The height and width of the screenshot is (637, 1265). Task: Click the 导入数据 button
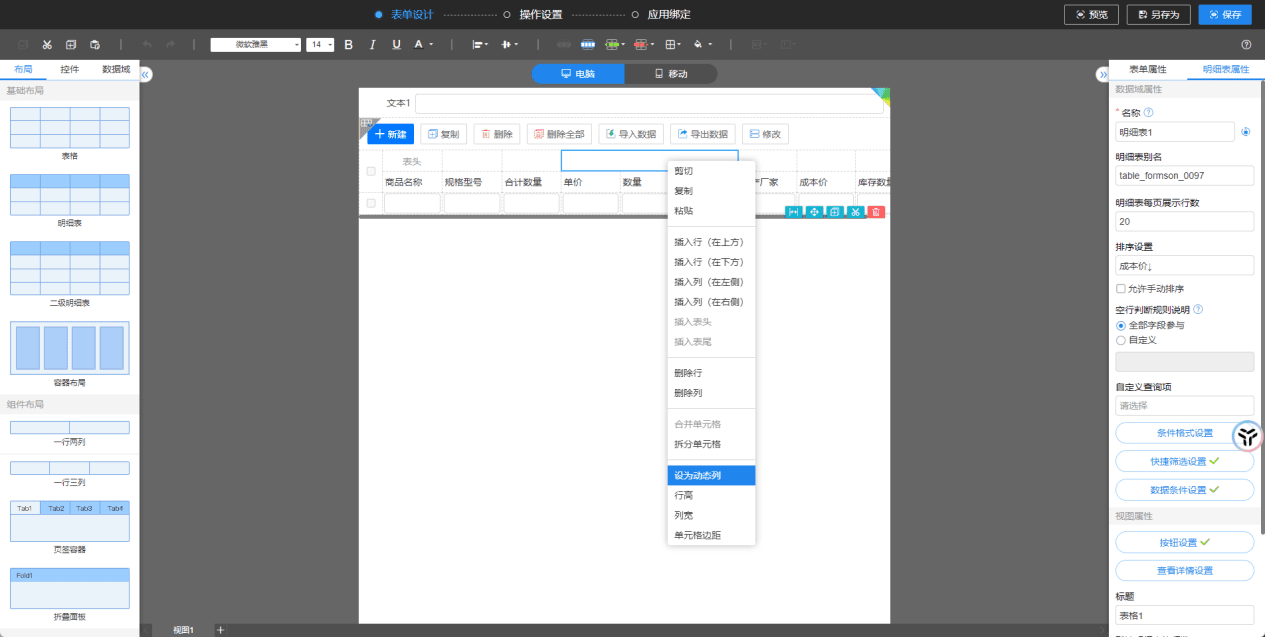pos(631,134)
